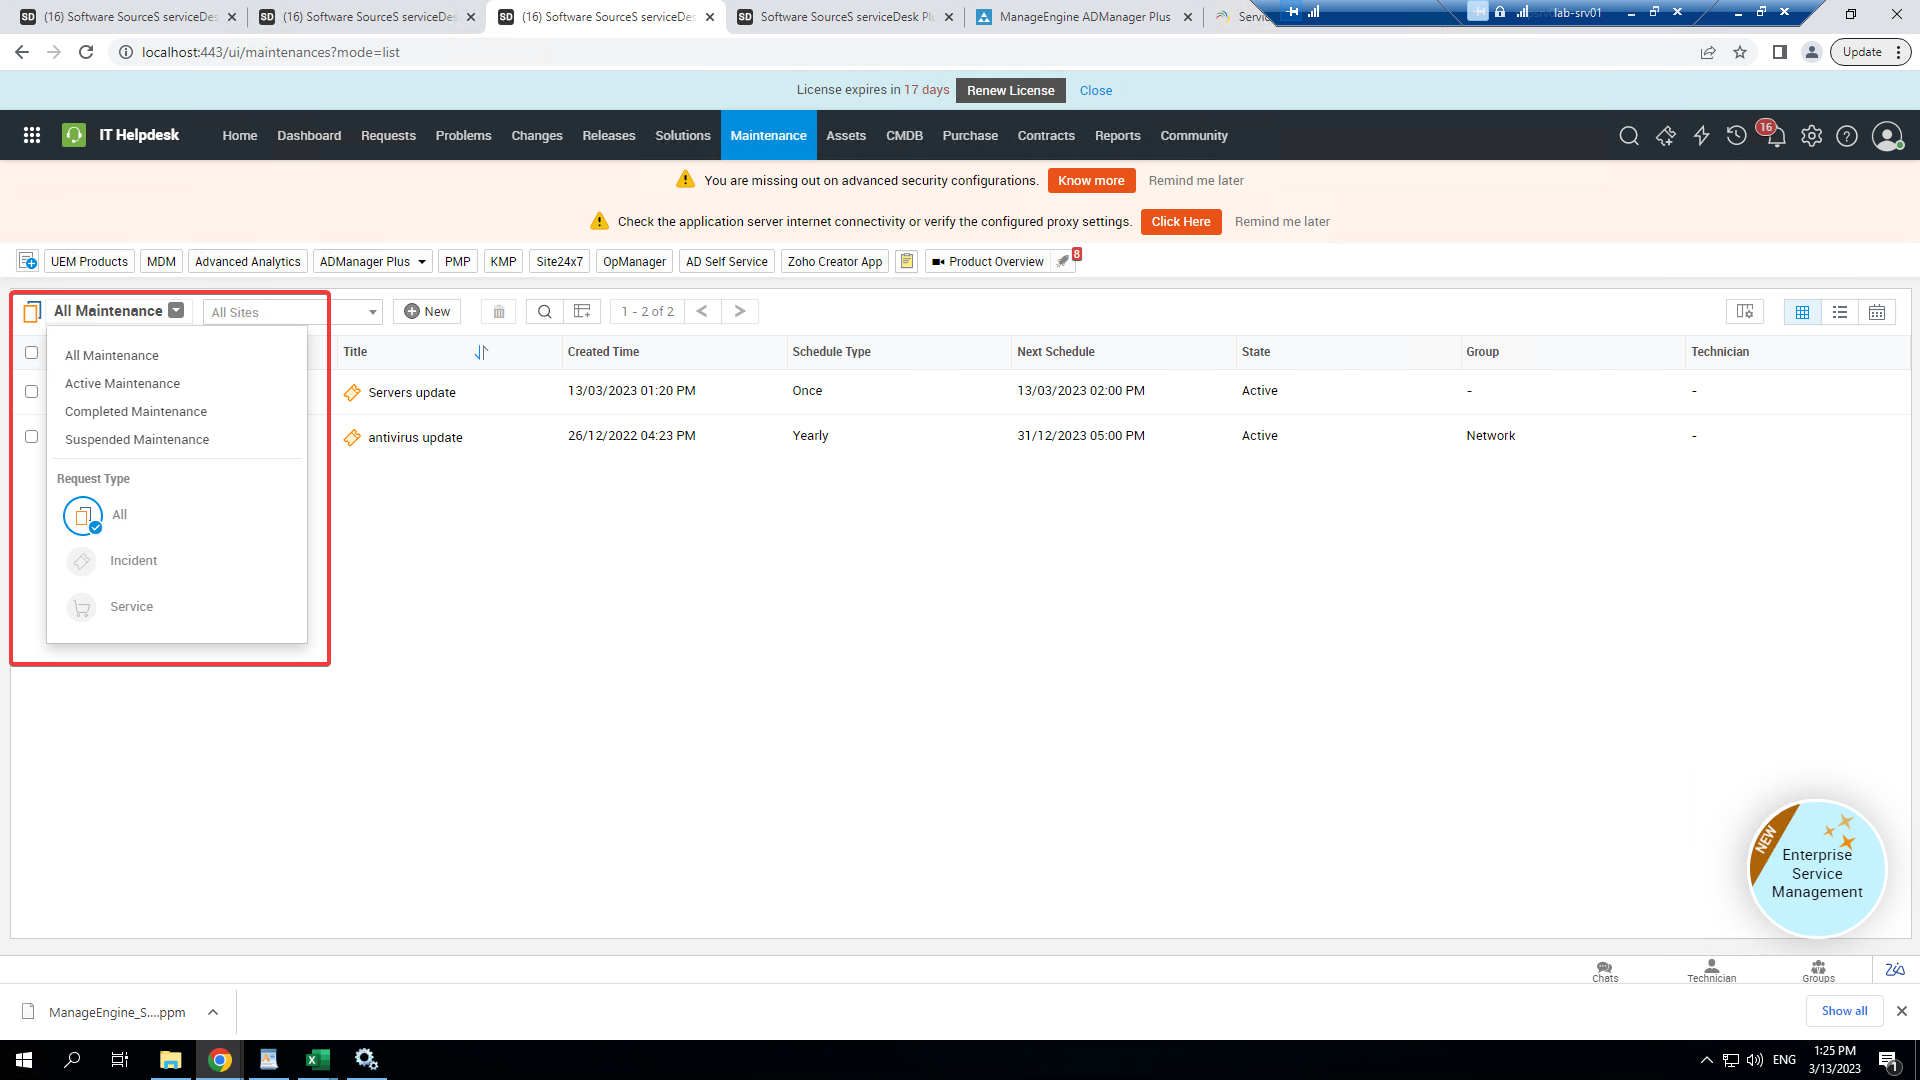
Task: Open the admin settings gear icon
Action: click(1811, 136)
